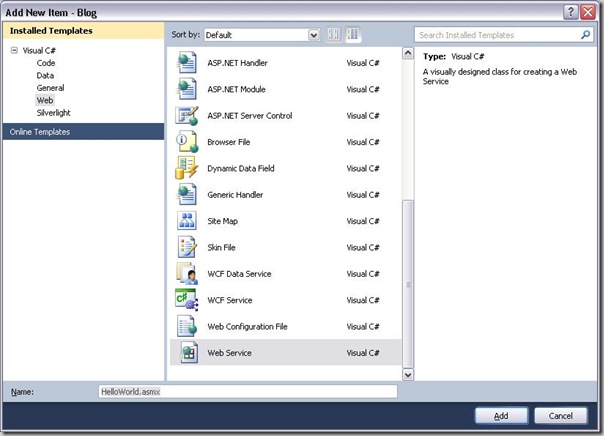Screen dimensions: 604x436
Task: Select the WCF Data Service icon
Action: point(187,273)
